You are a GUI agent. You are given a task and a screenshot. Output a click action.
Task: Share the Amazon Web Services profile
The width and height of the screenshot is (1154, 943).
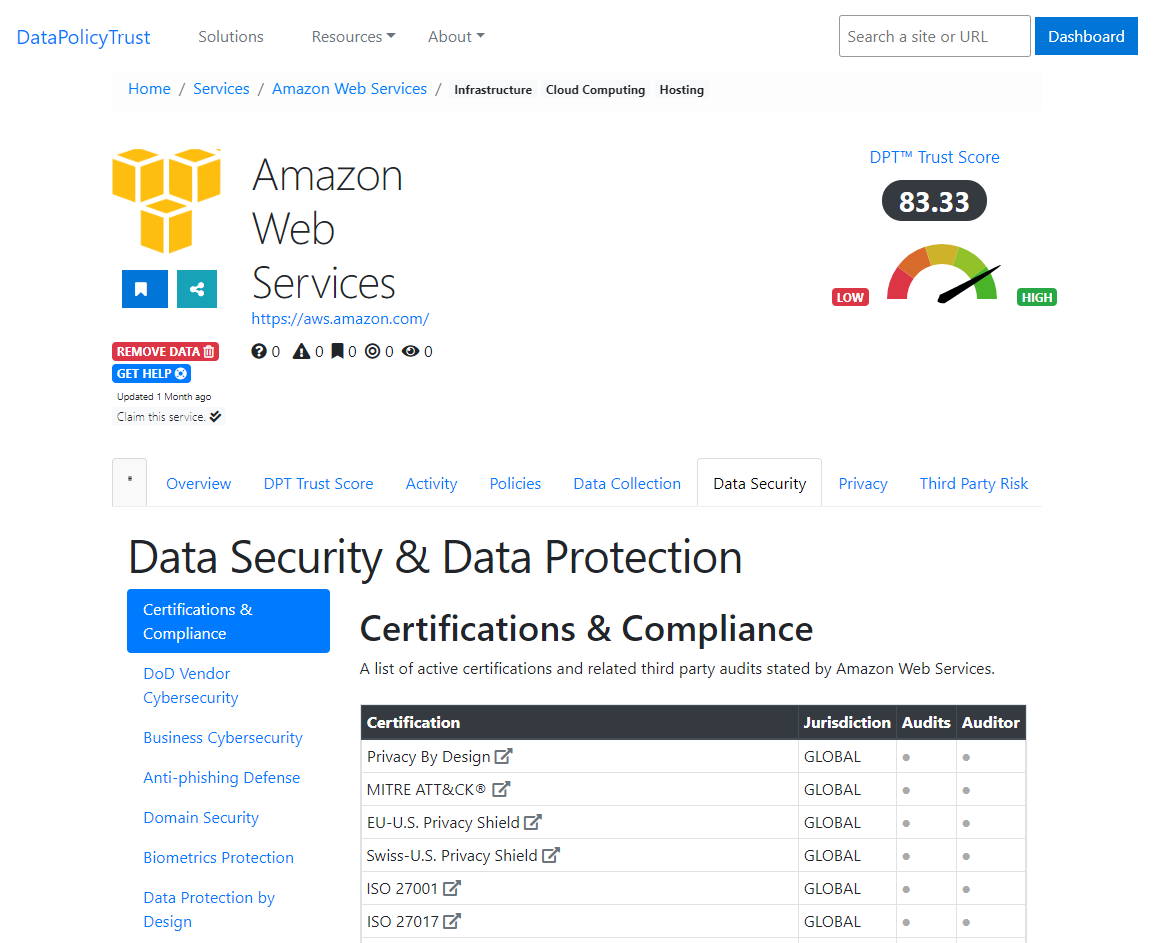[196, 288]
